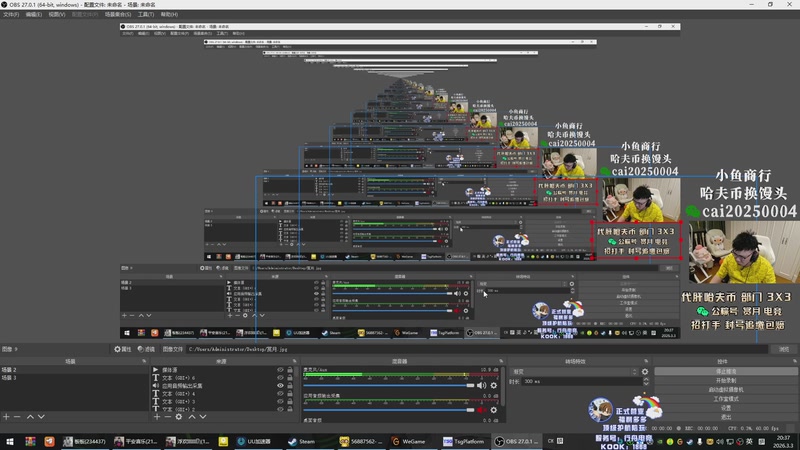Toggle visibility eye for 应用音频输出采集 source
Image resolution: width=800 pixels, height=450 pixels.
click(280, 386)
